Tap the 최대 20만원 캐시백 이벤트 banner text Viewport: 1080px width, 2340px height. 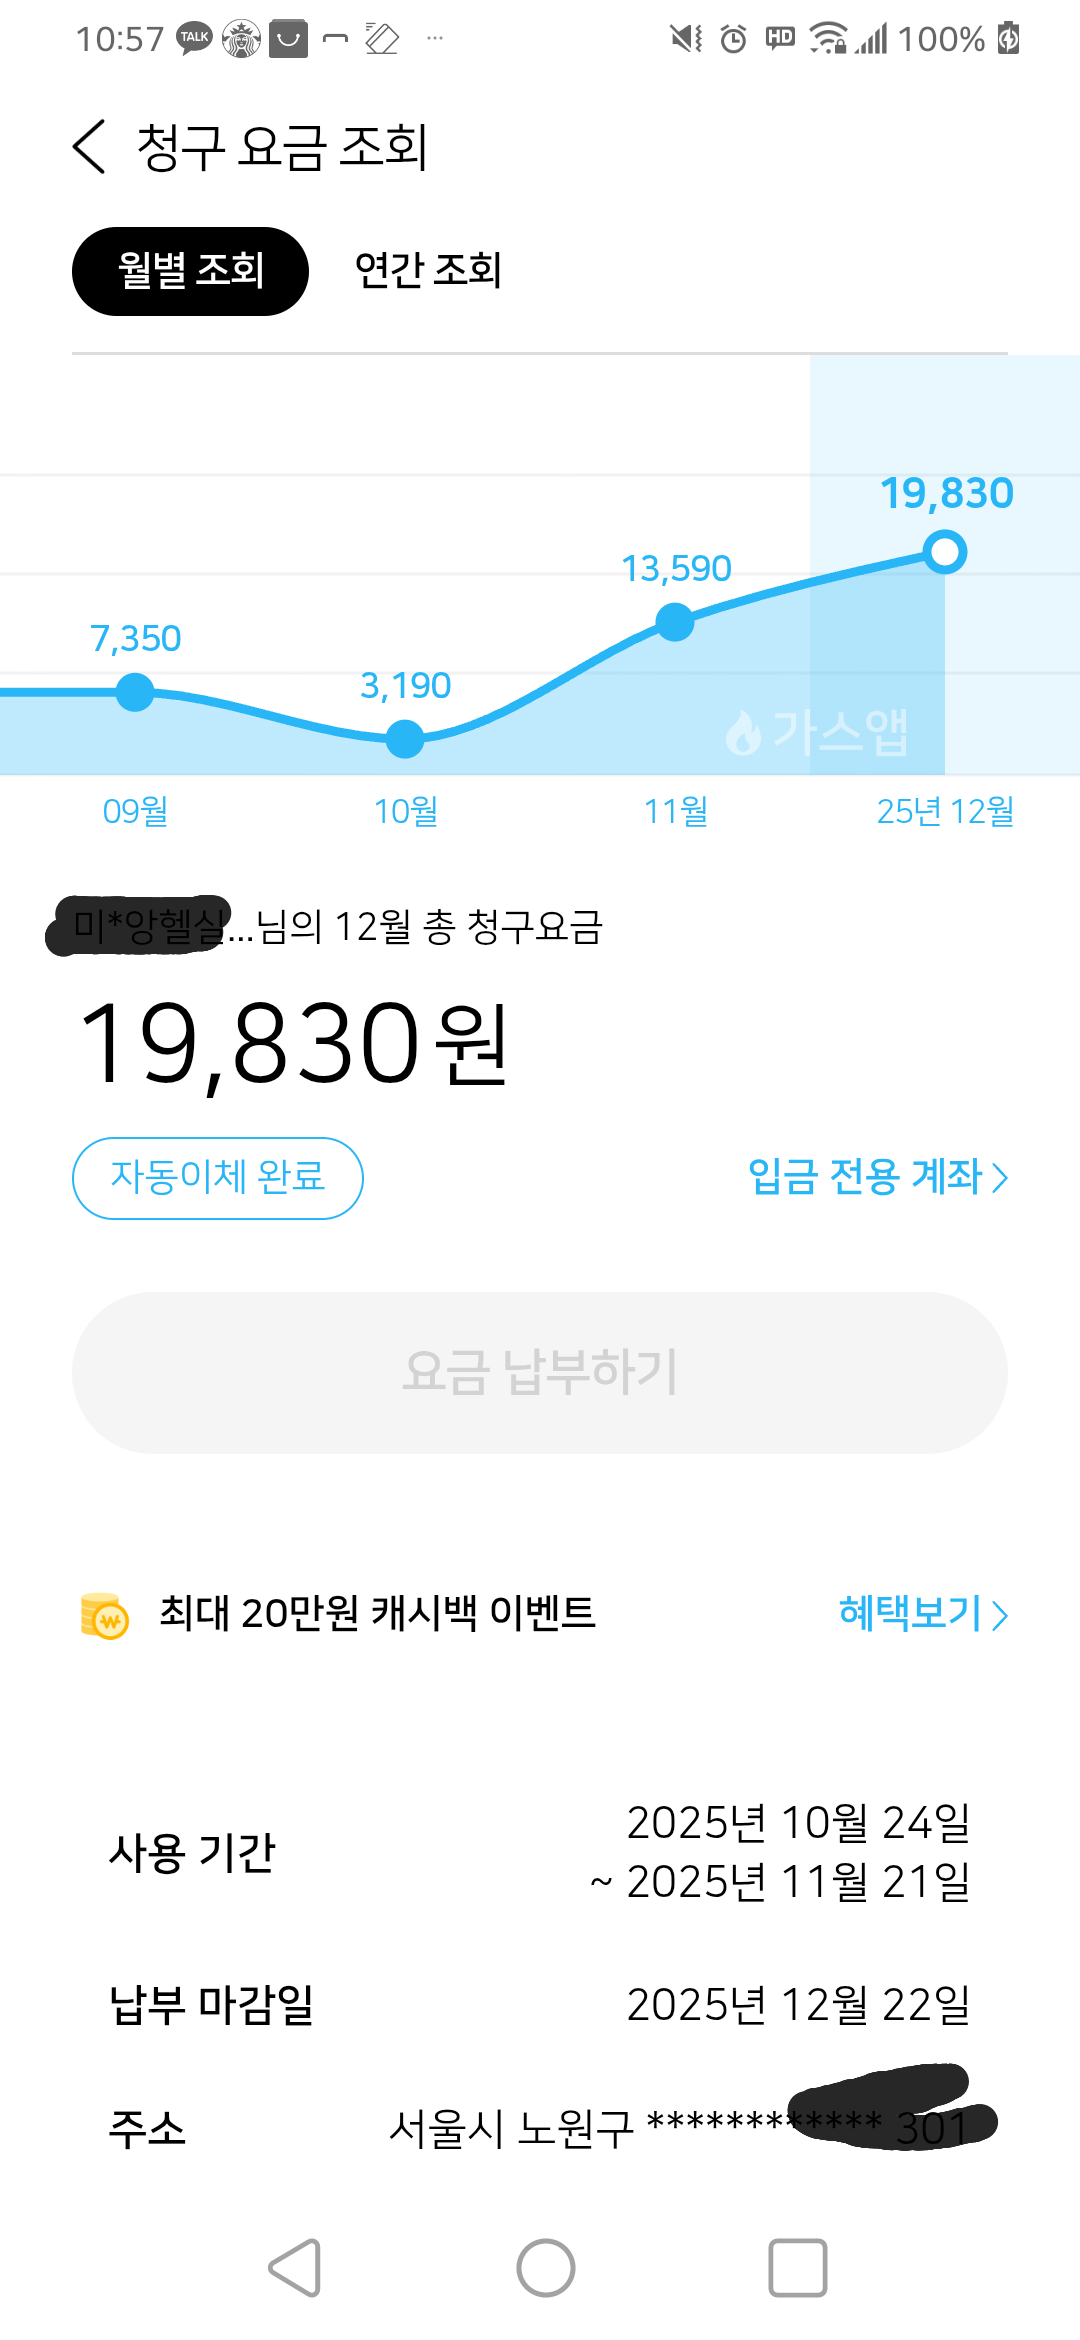point(377,1613)
